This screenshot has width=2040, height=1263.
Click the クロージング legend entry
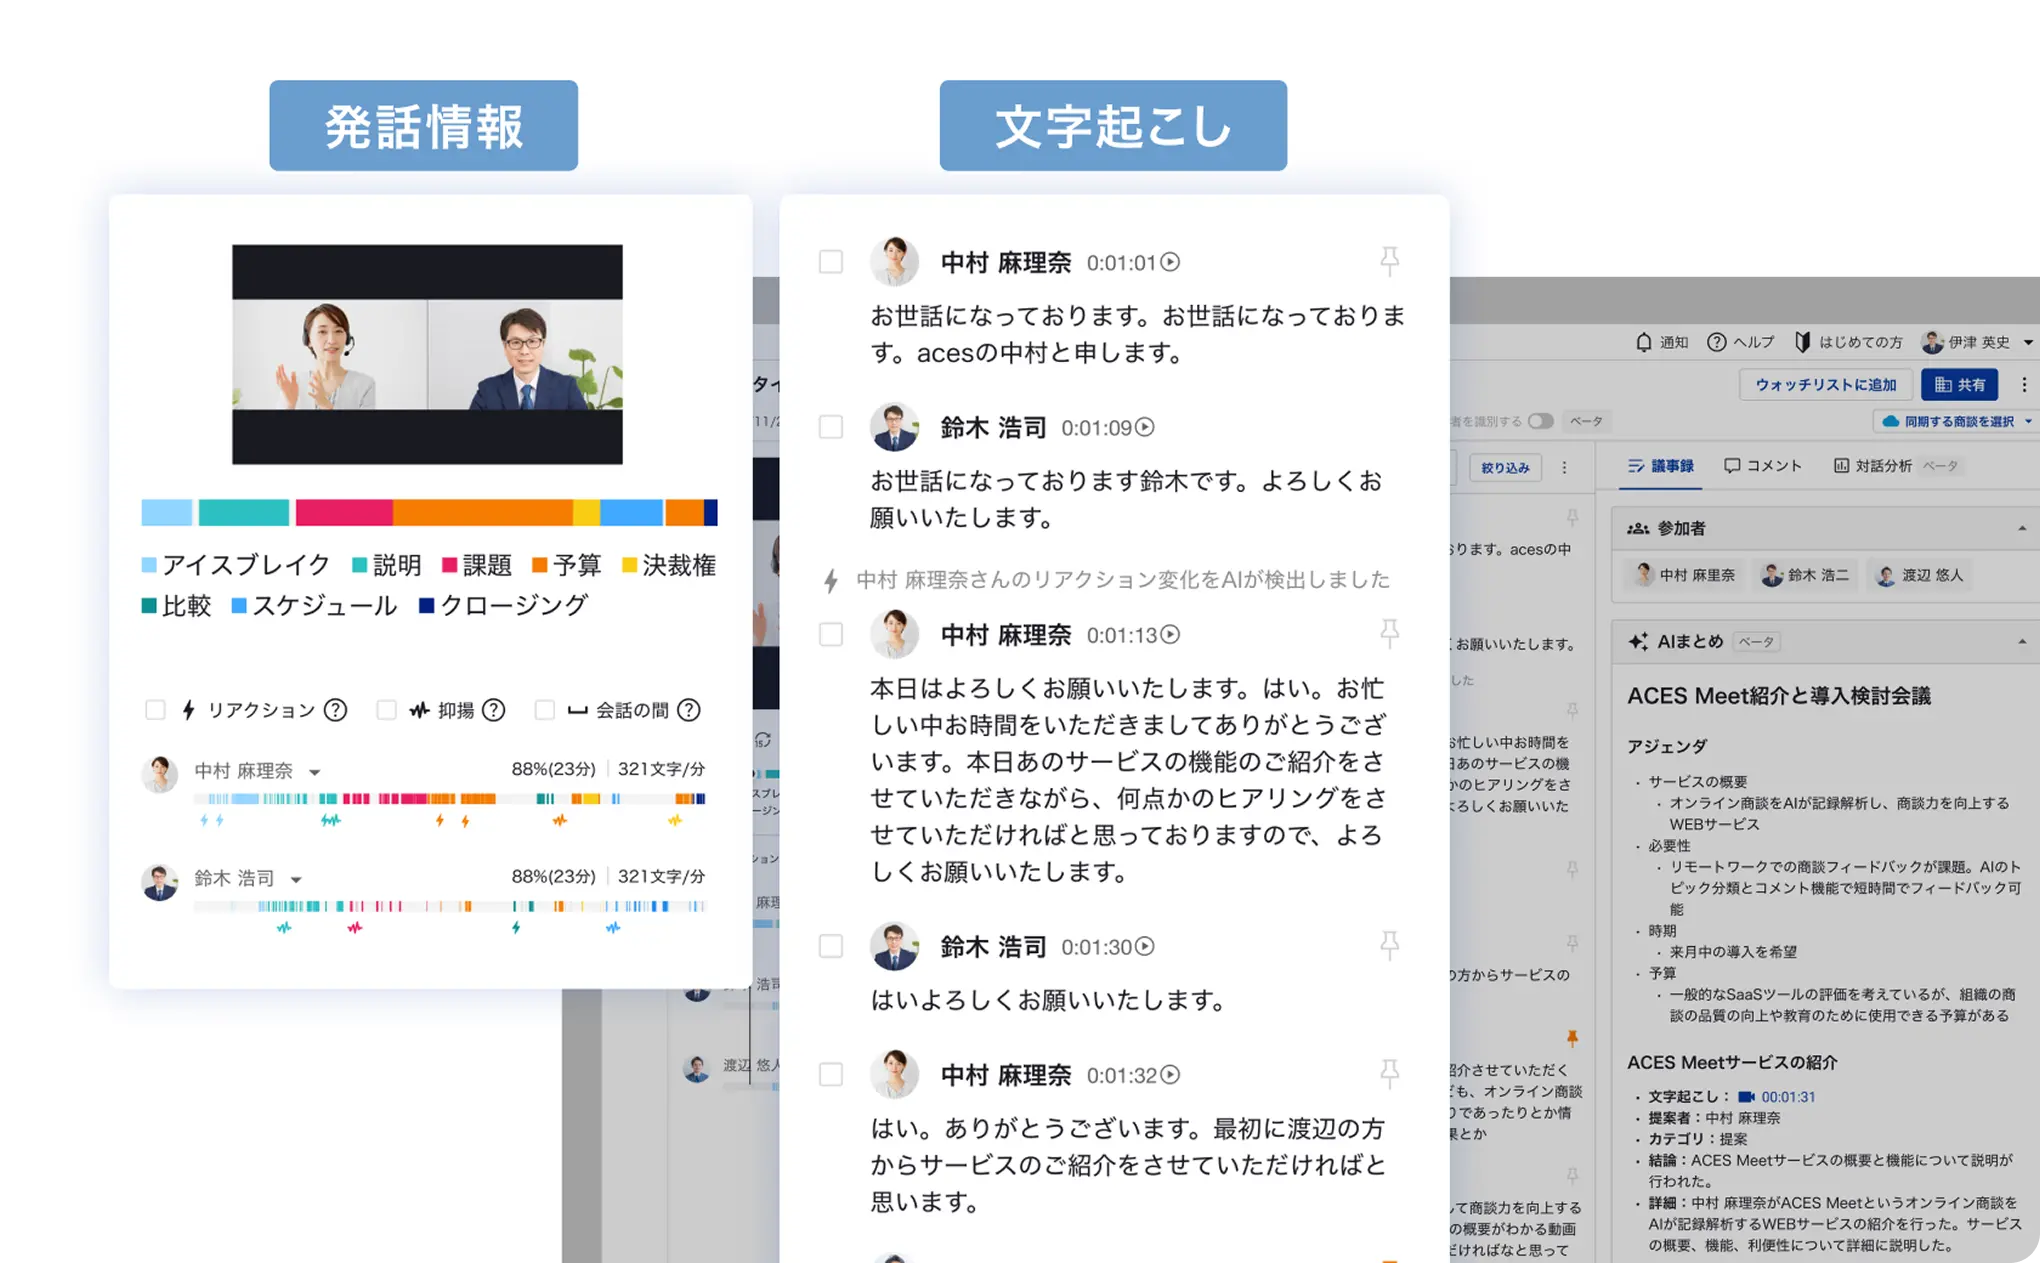(x=503, y=606)
